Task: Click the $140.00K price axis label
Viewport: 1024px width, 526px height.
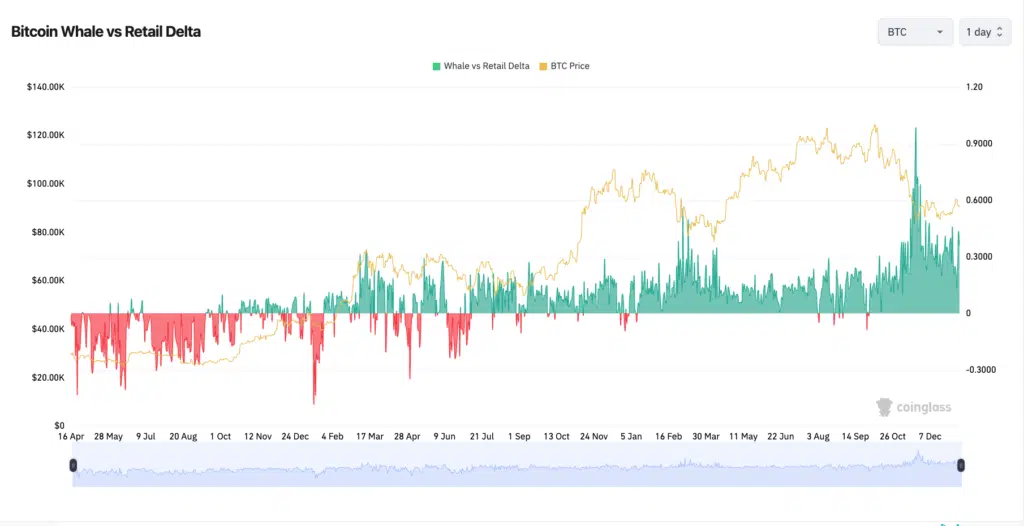Action: [46, 87]
